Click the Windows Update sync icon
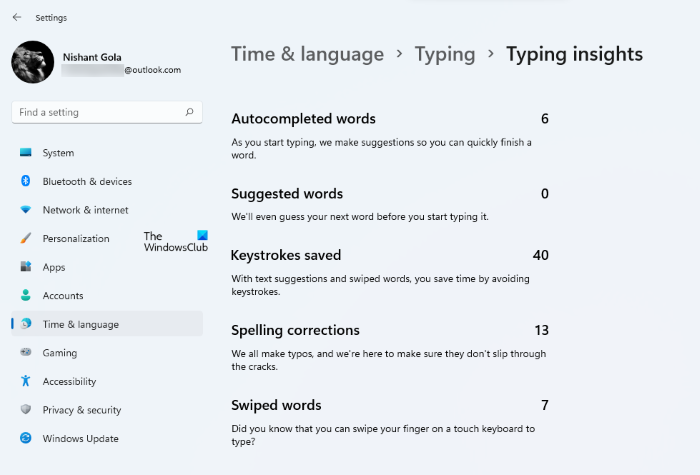 26,438
